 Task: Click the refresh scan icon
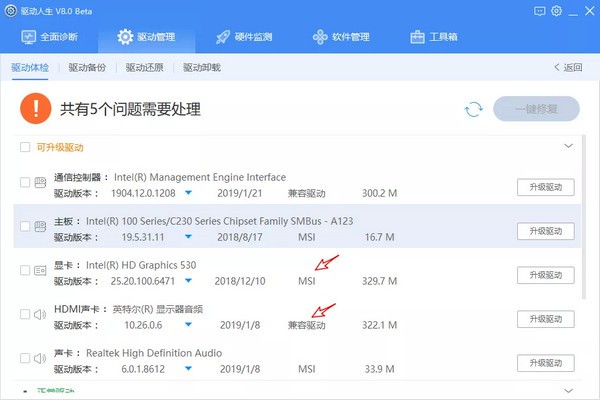pyautogui.click(x=473, y=109)
